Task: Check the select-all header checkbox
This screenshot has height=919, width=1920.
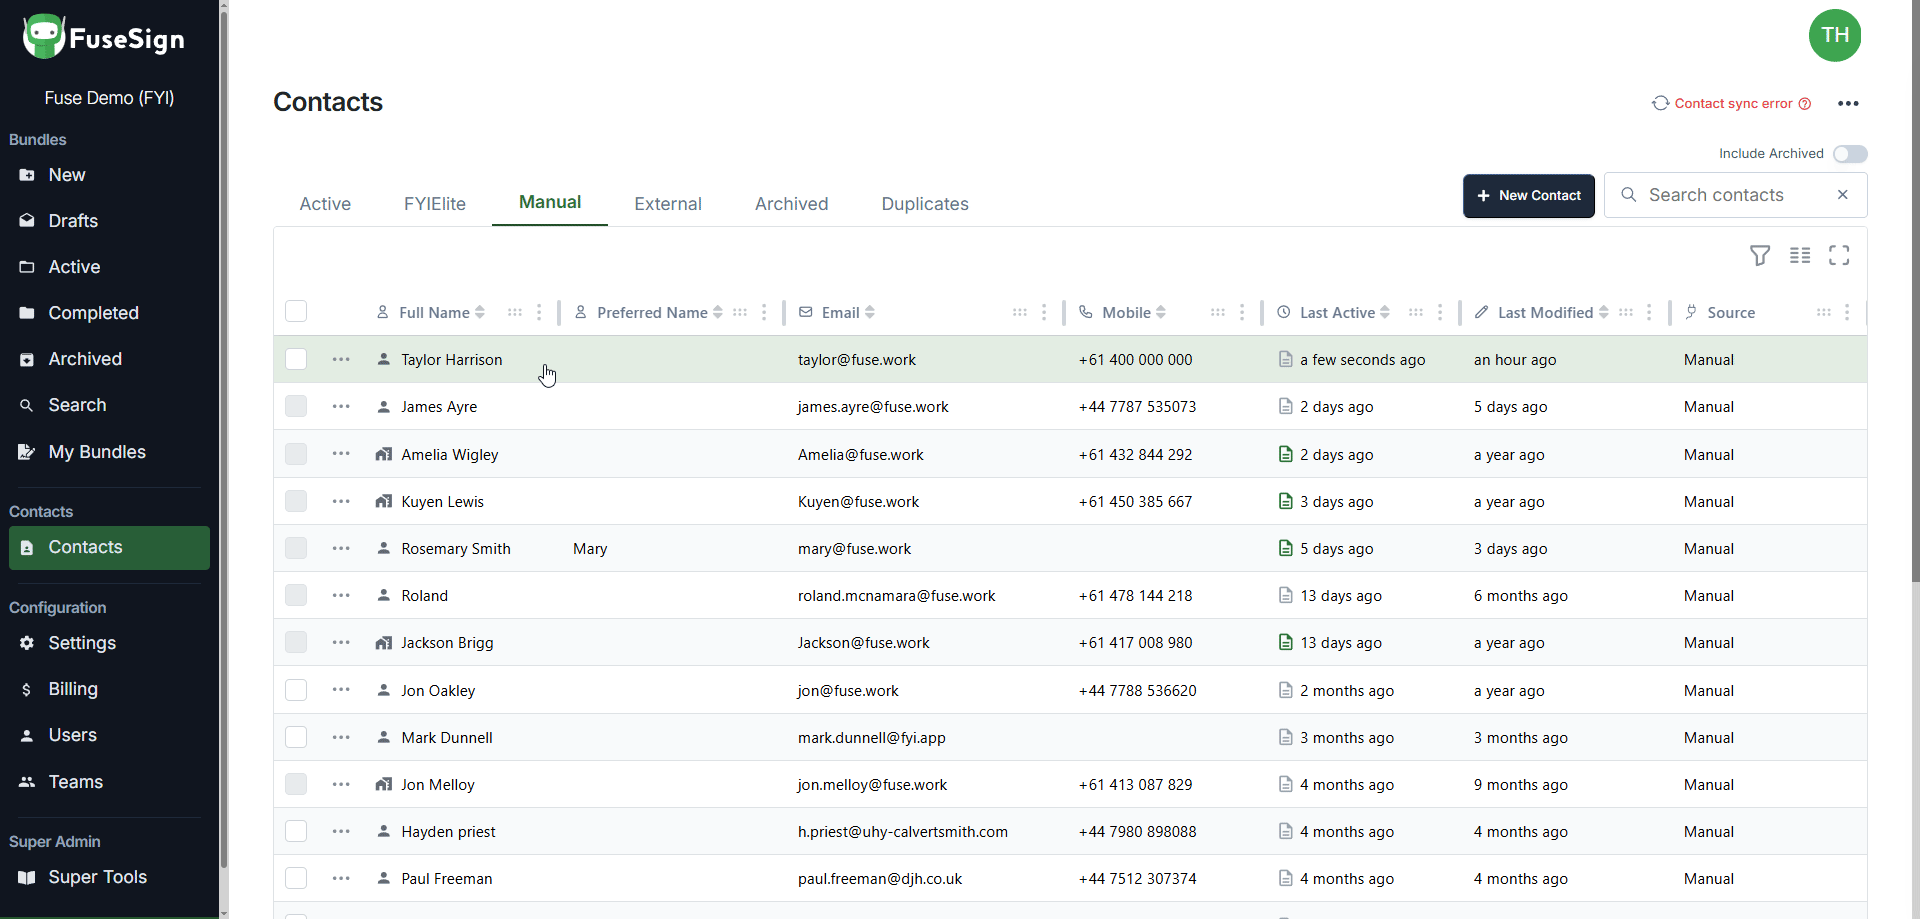Action: pos(296,312)
